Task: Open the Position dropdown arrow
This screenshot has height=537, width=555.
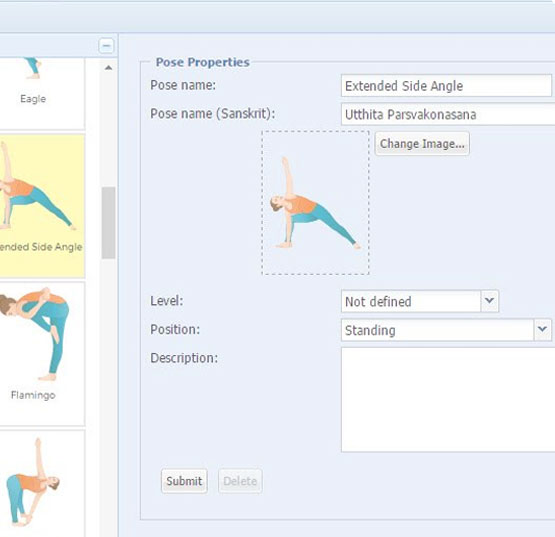Action: [x=542, y=330]
